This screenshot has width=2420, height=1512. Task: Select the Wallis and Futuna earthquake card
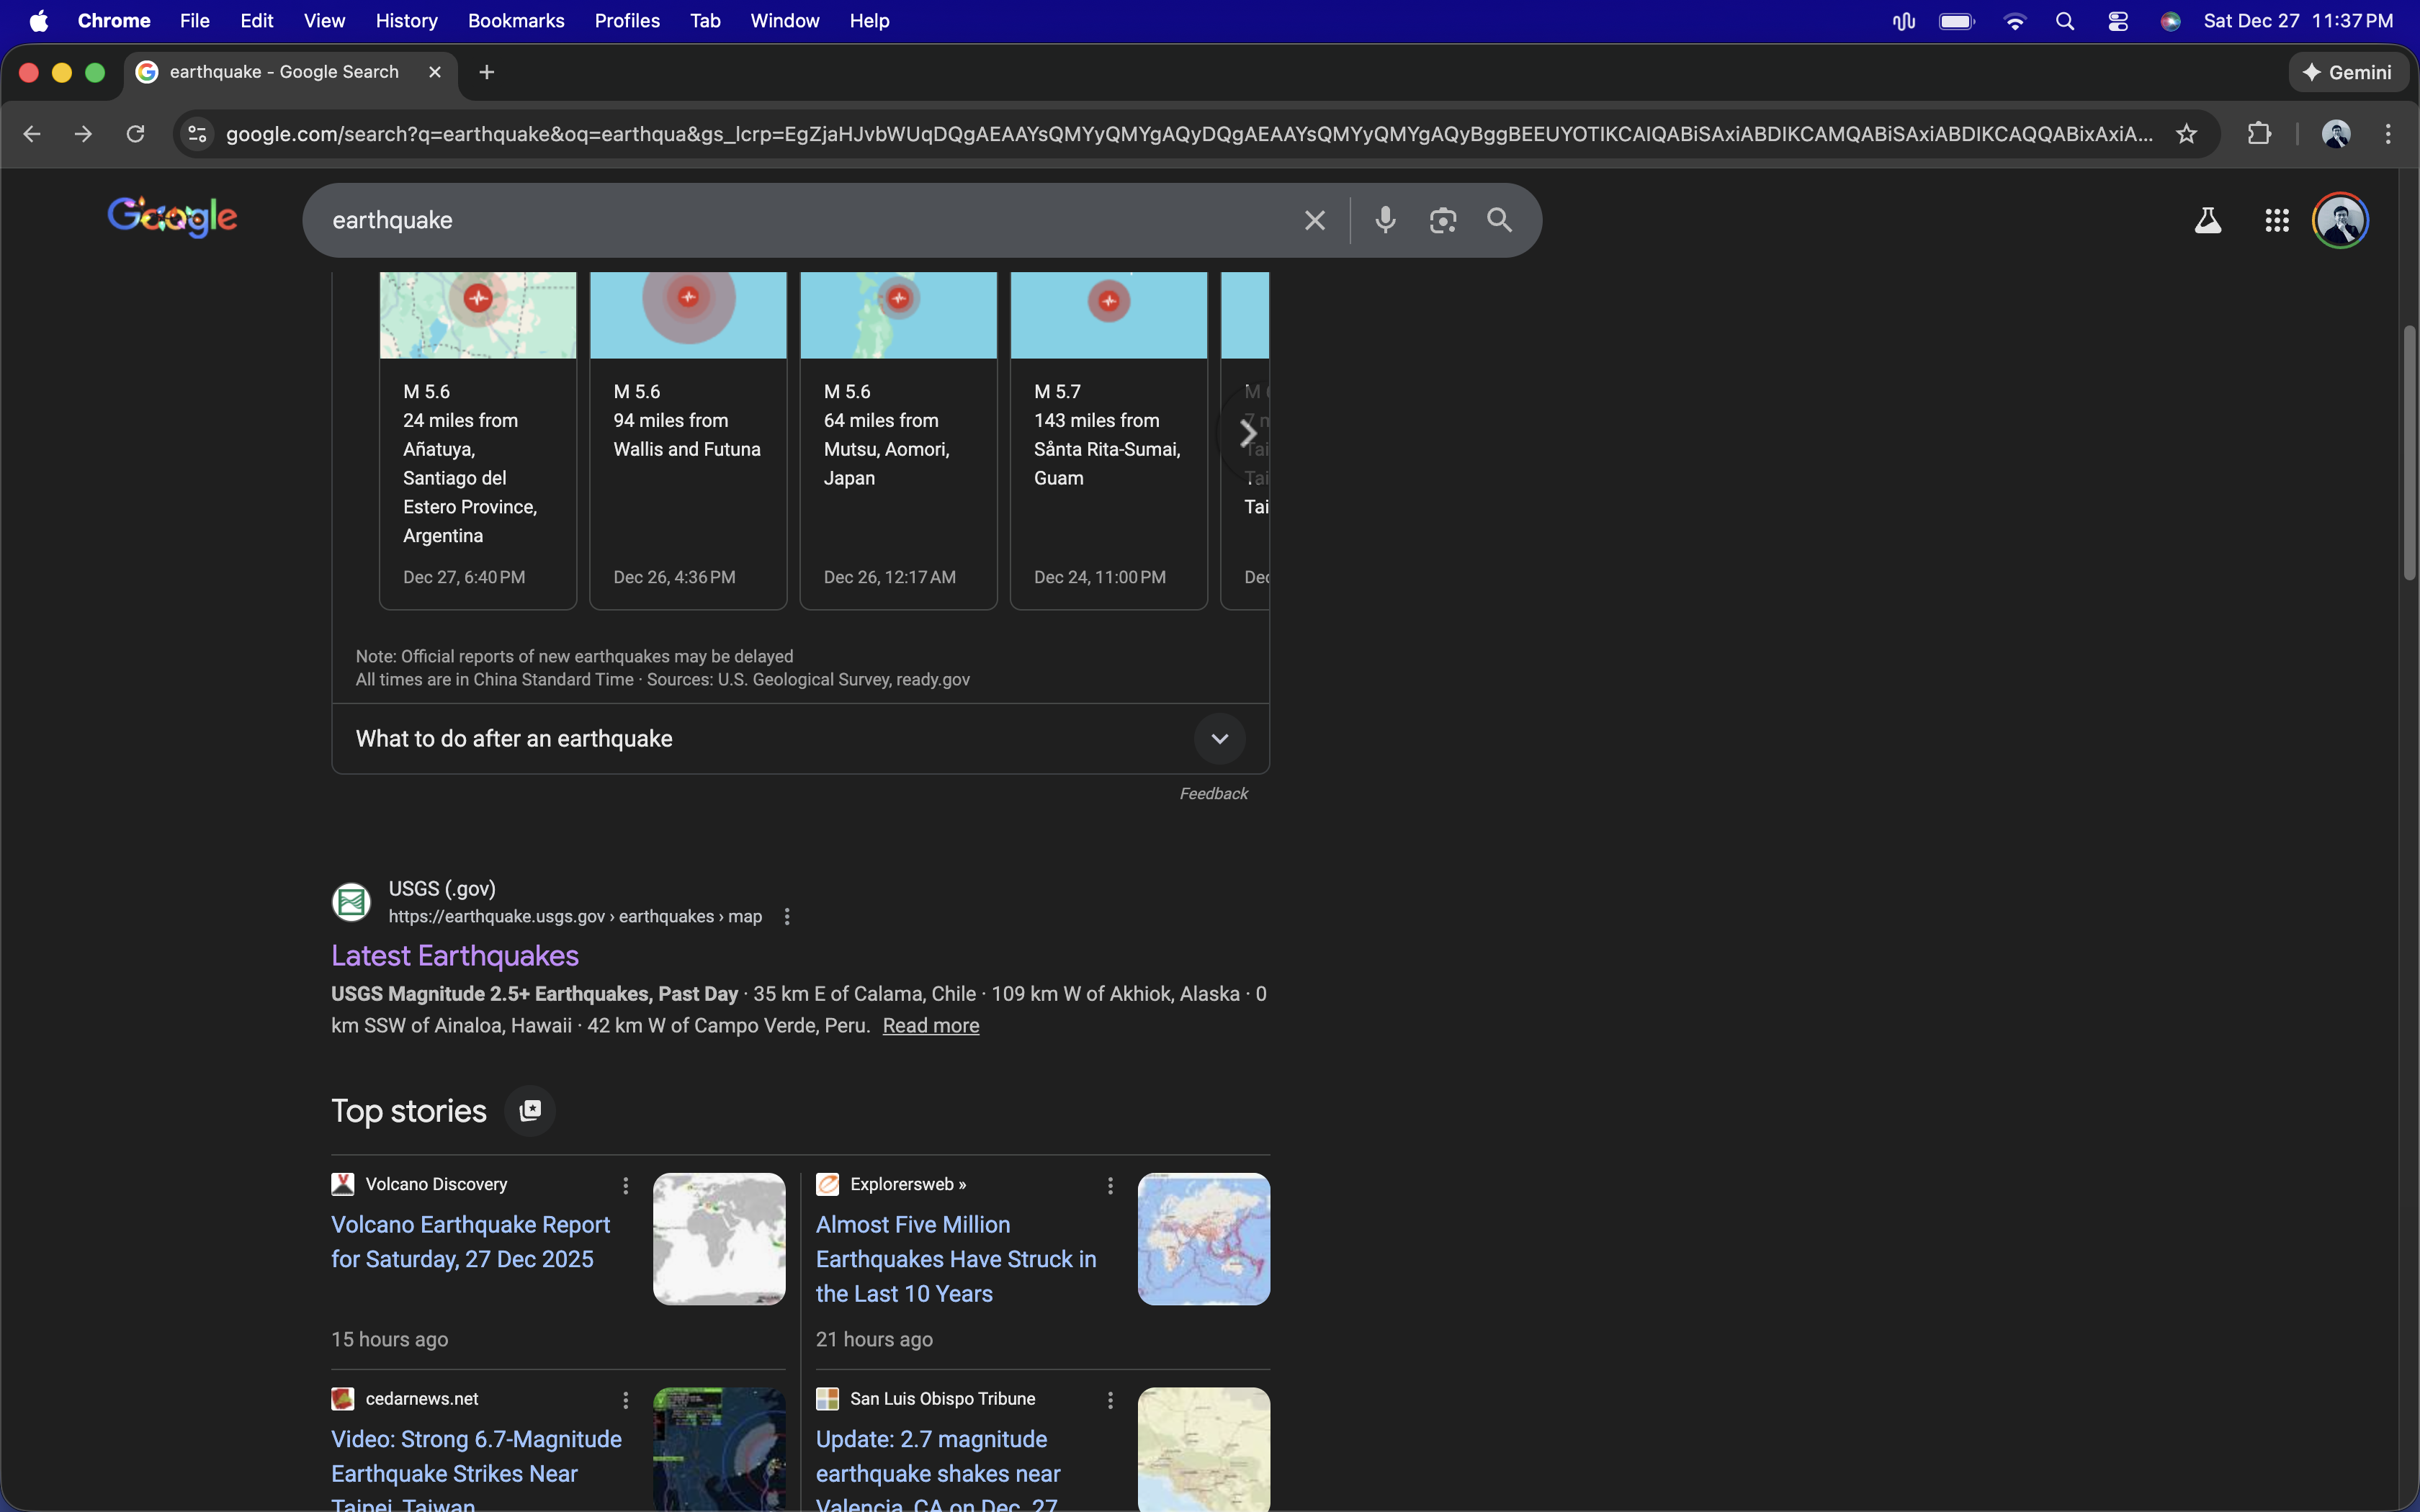tap(688, 440)
